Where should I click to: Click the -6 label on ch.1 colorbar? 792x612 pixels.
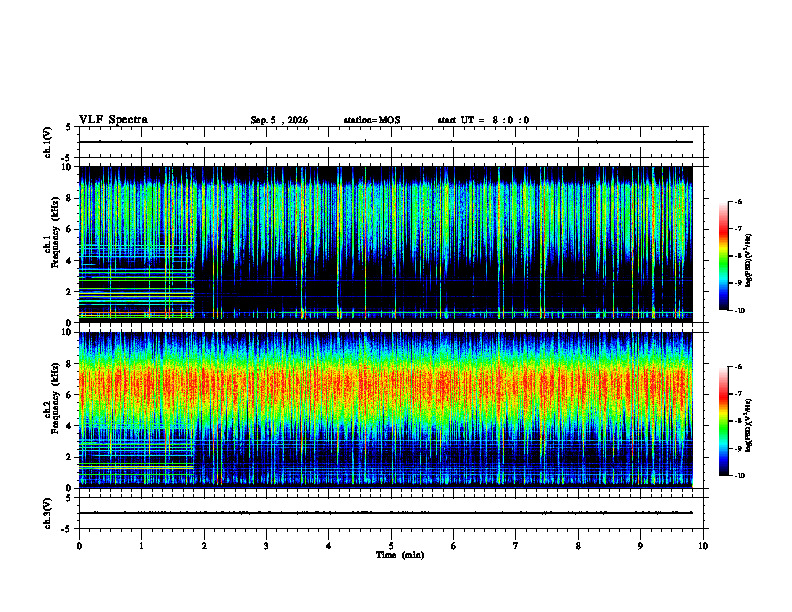738,202
